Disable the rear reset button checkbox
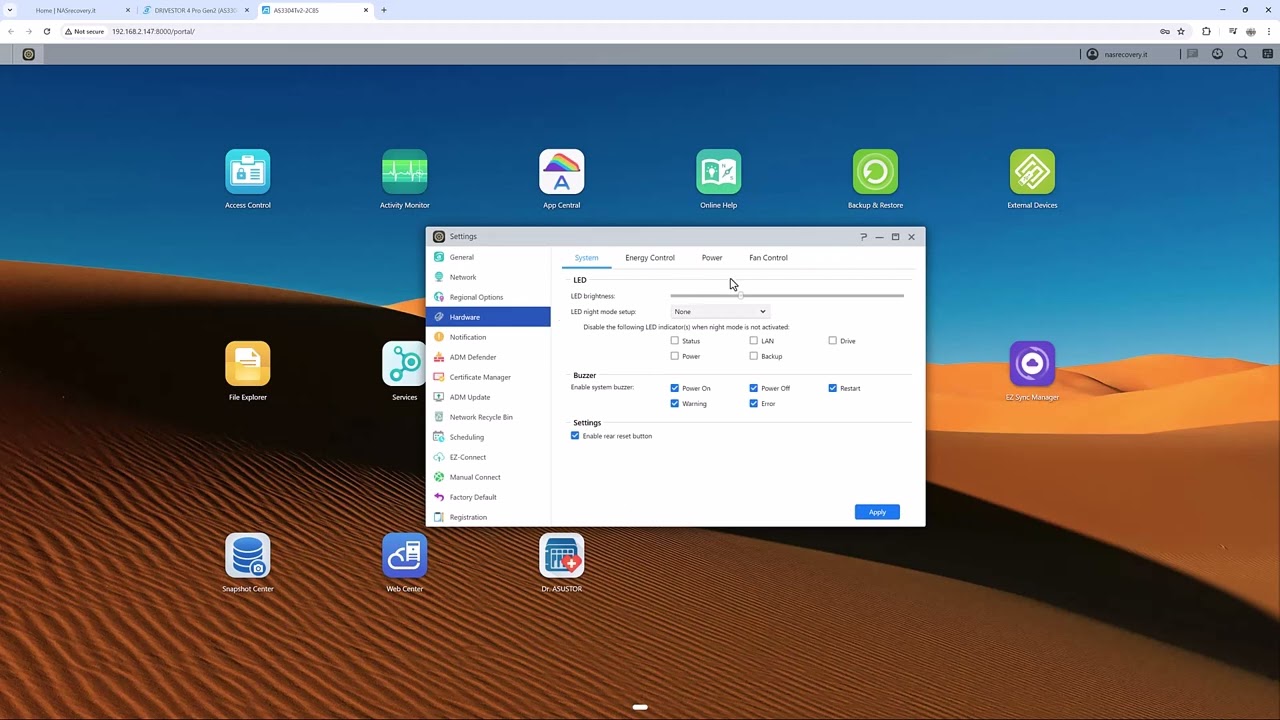 tap(575, 436)
